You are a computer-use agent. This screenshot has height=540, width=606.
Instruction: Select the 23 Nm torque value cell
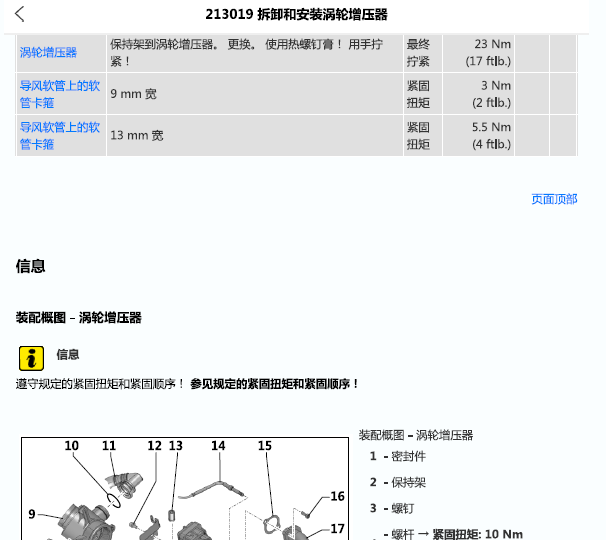click(478, 53)
